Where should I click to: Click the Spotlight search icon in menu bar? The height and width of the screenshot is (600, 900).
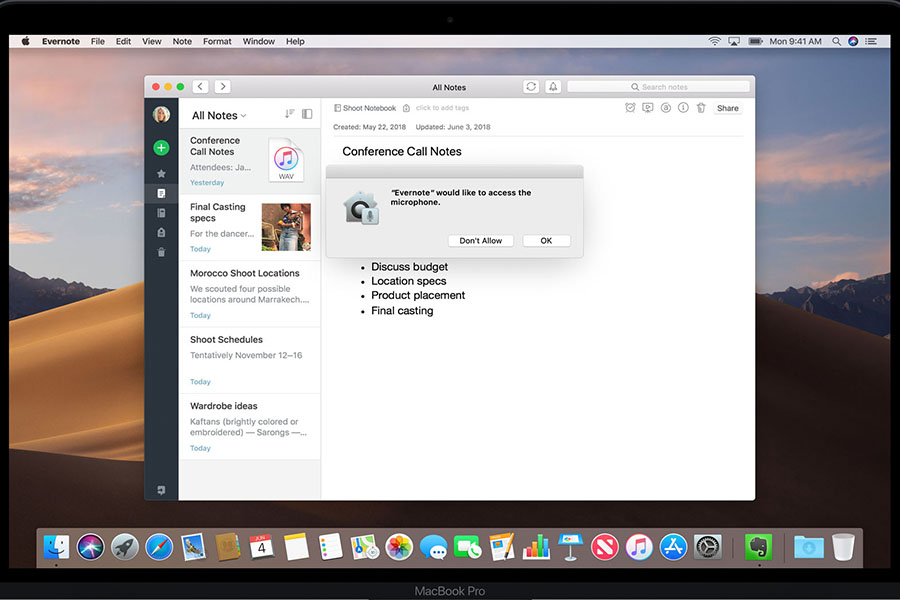[x=836, y=41]
